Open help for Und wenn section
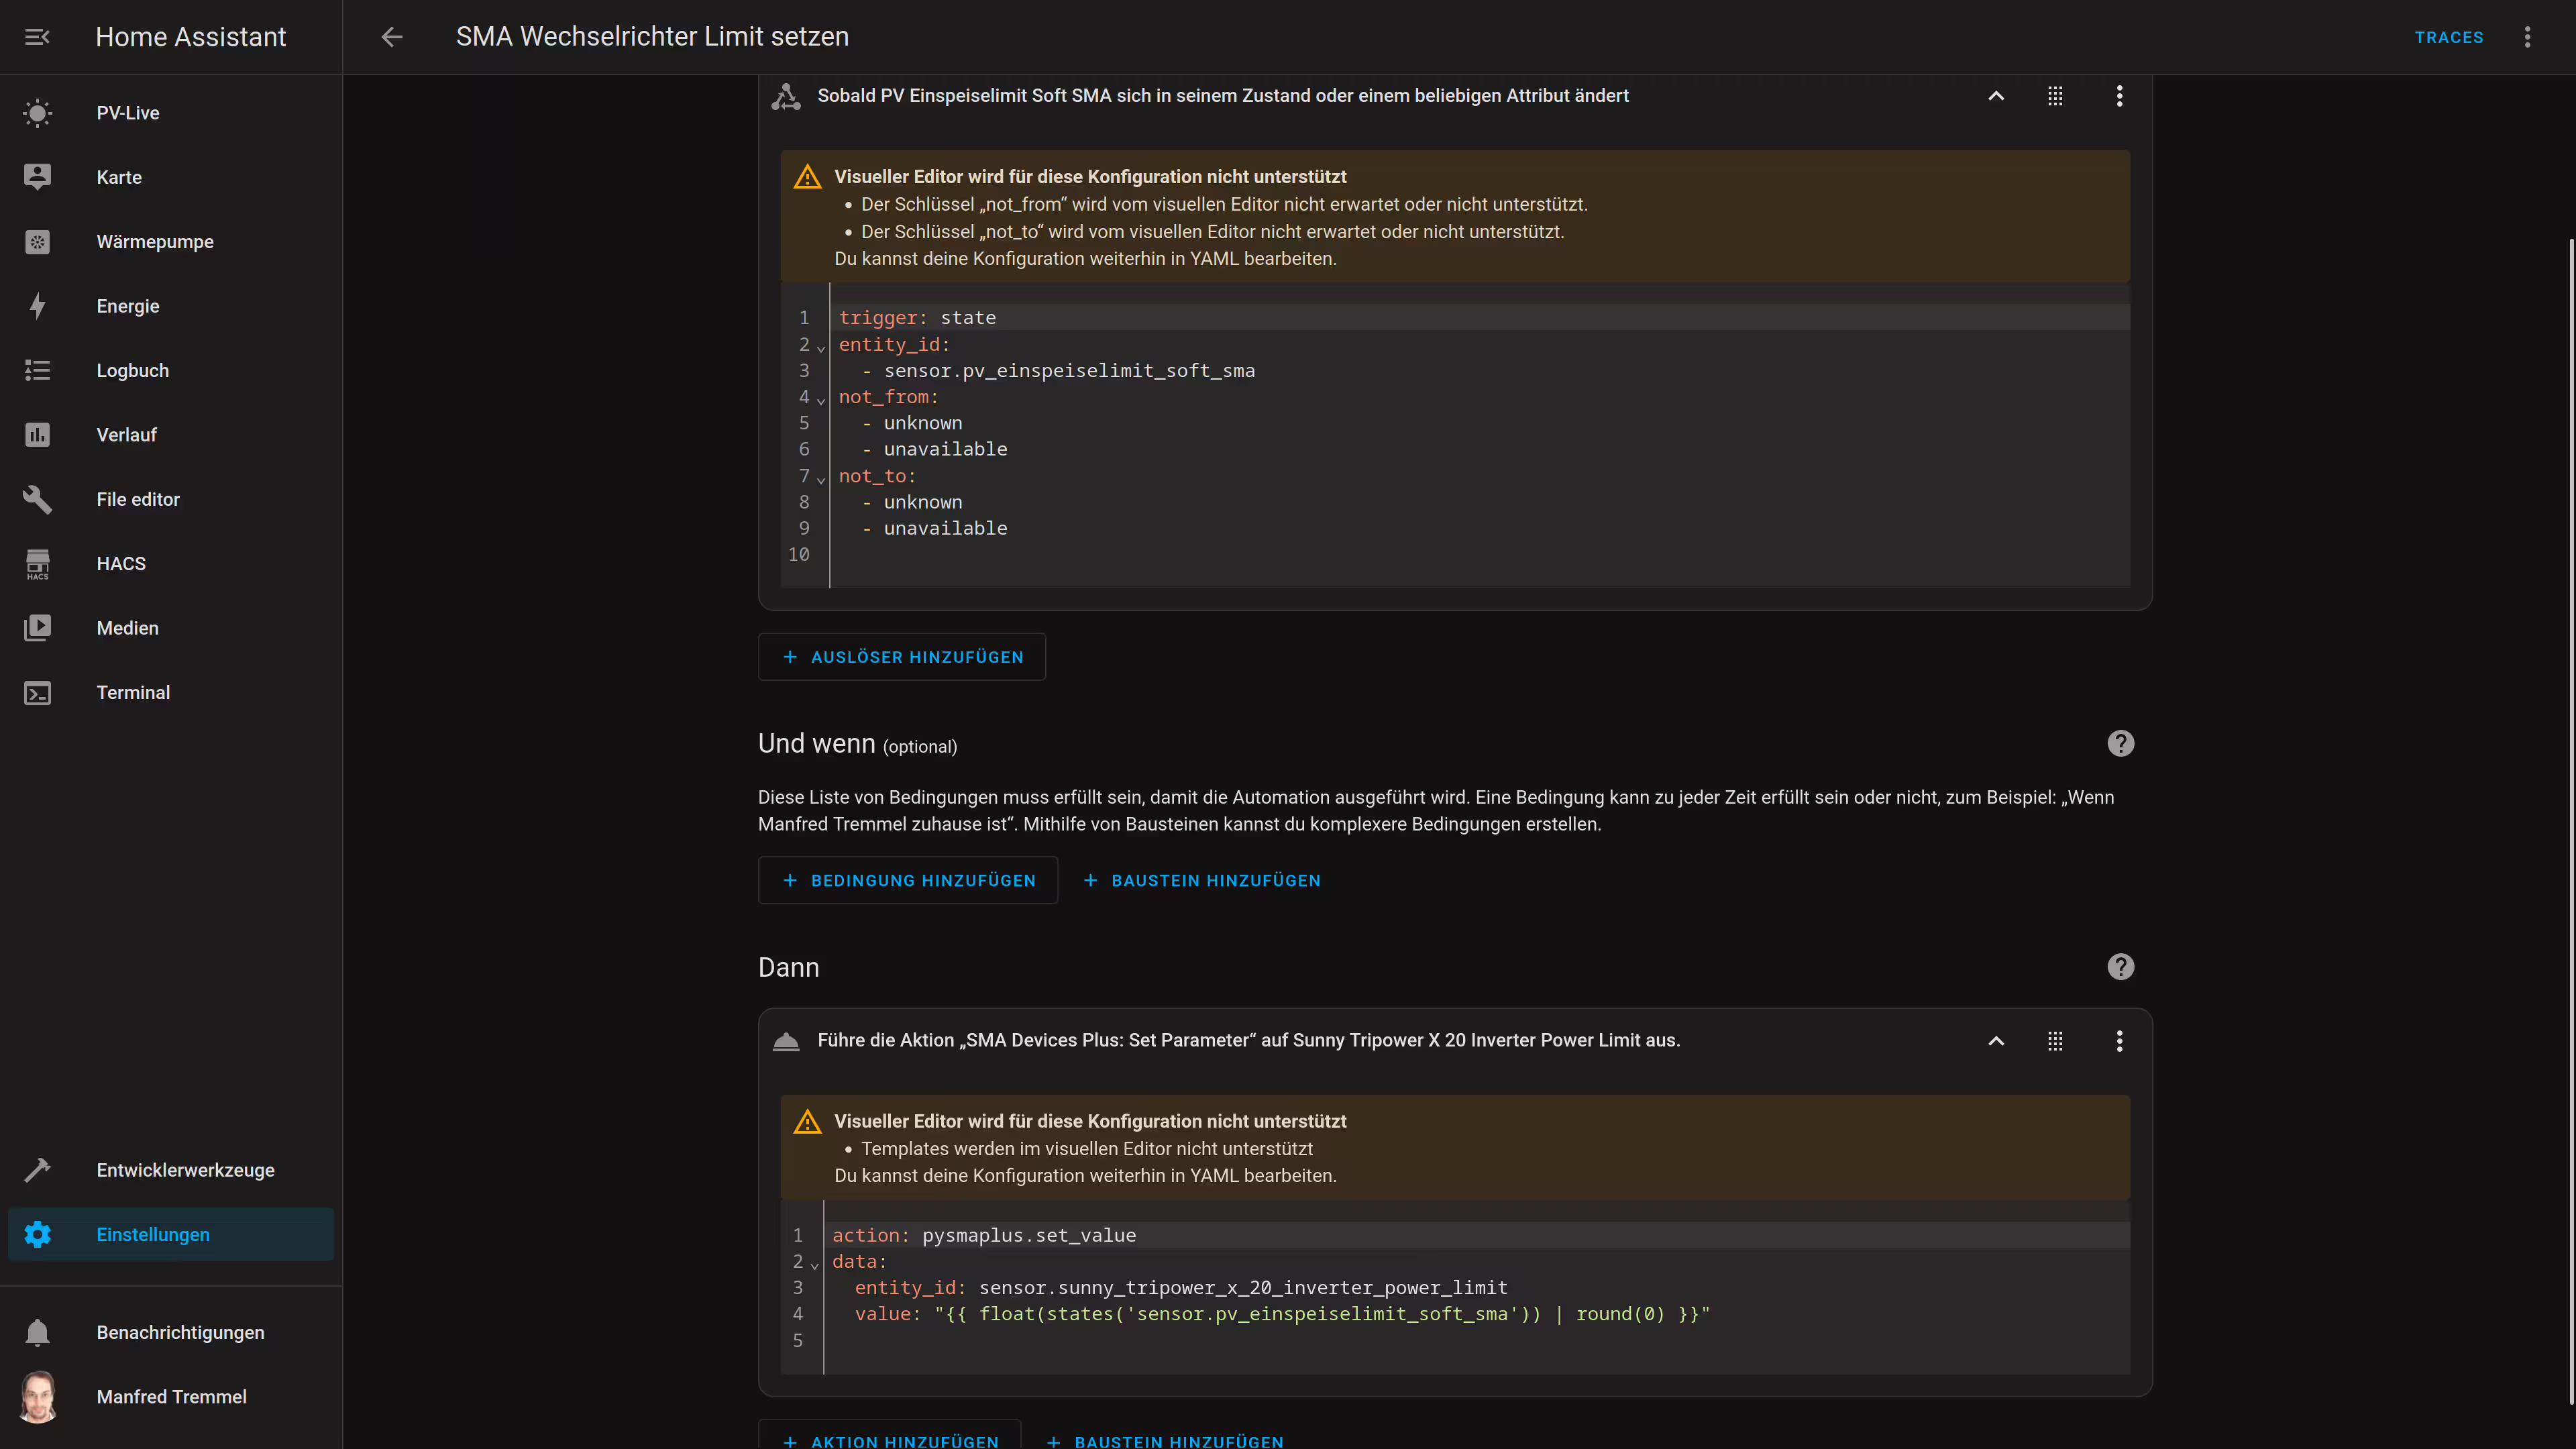 2120,743
